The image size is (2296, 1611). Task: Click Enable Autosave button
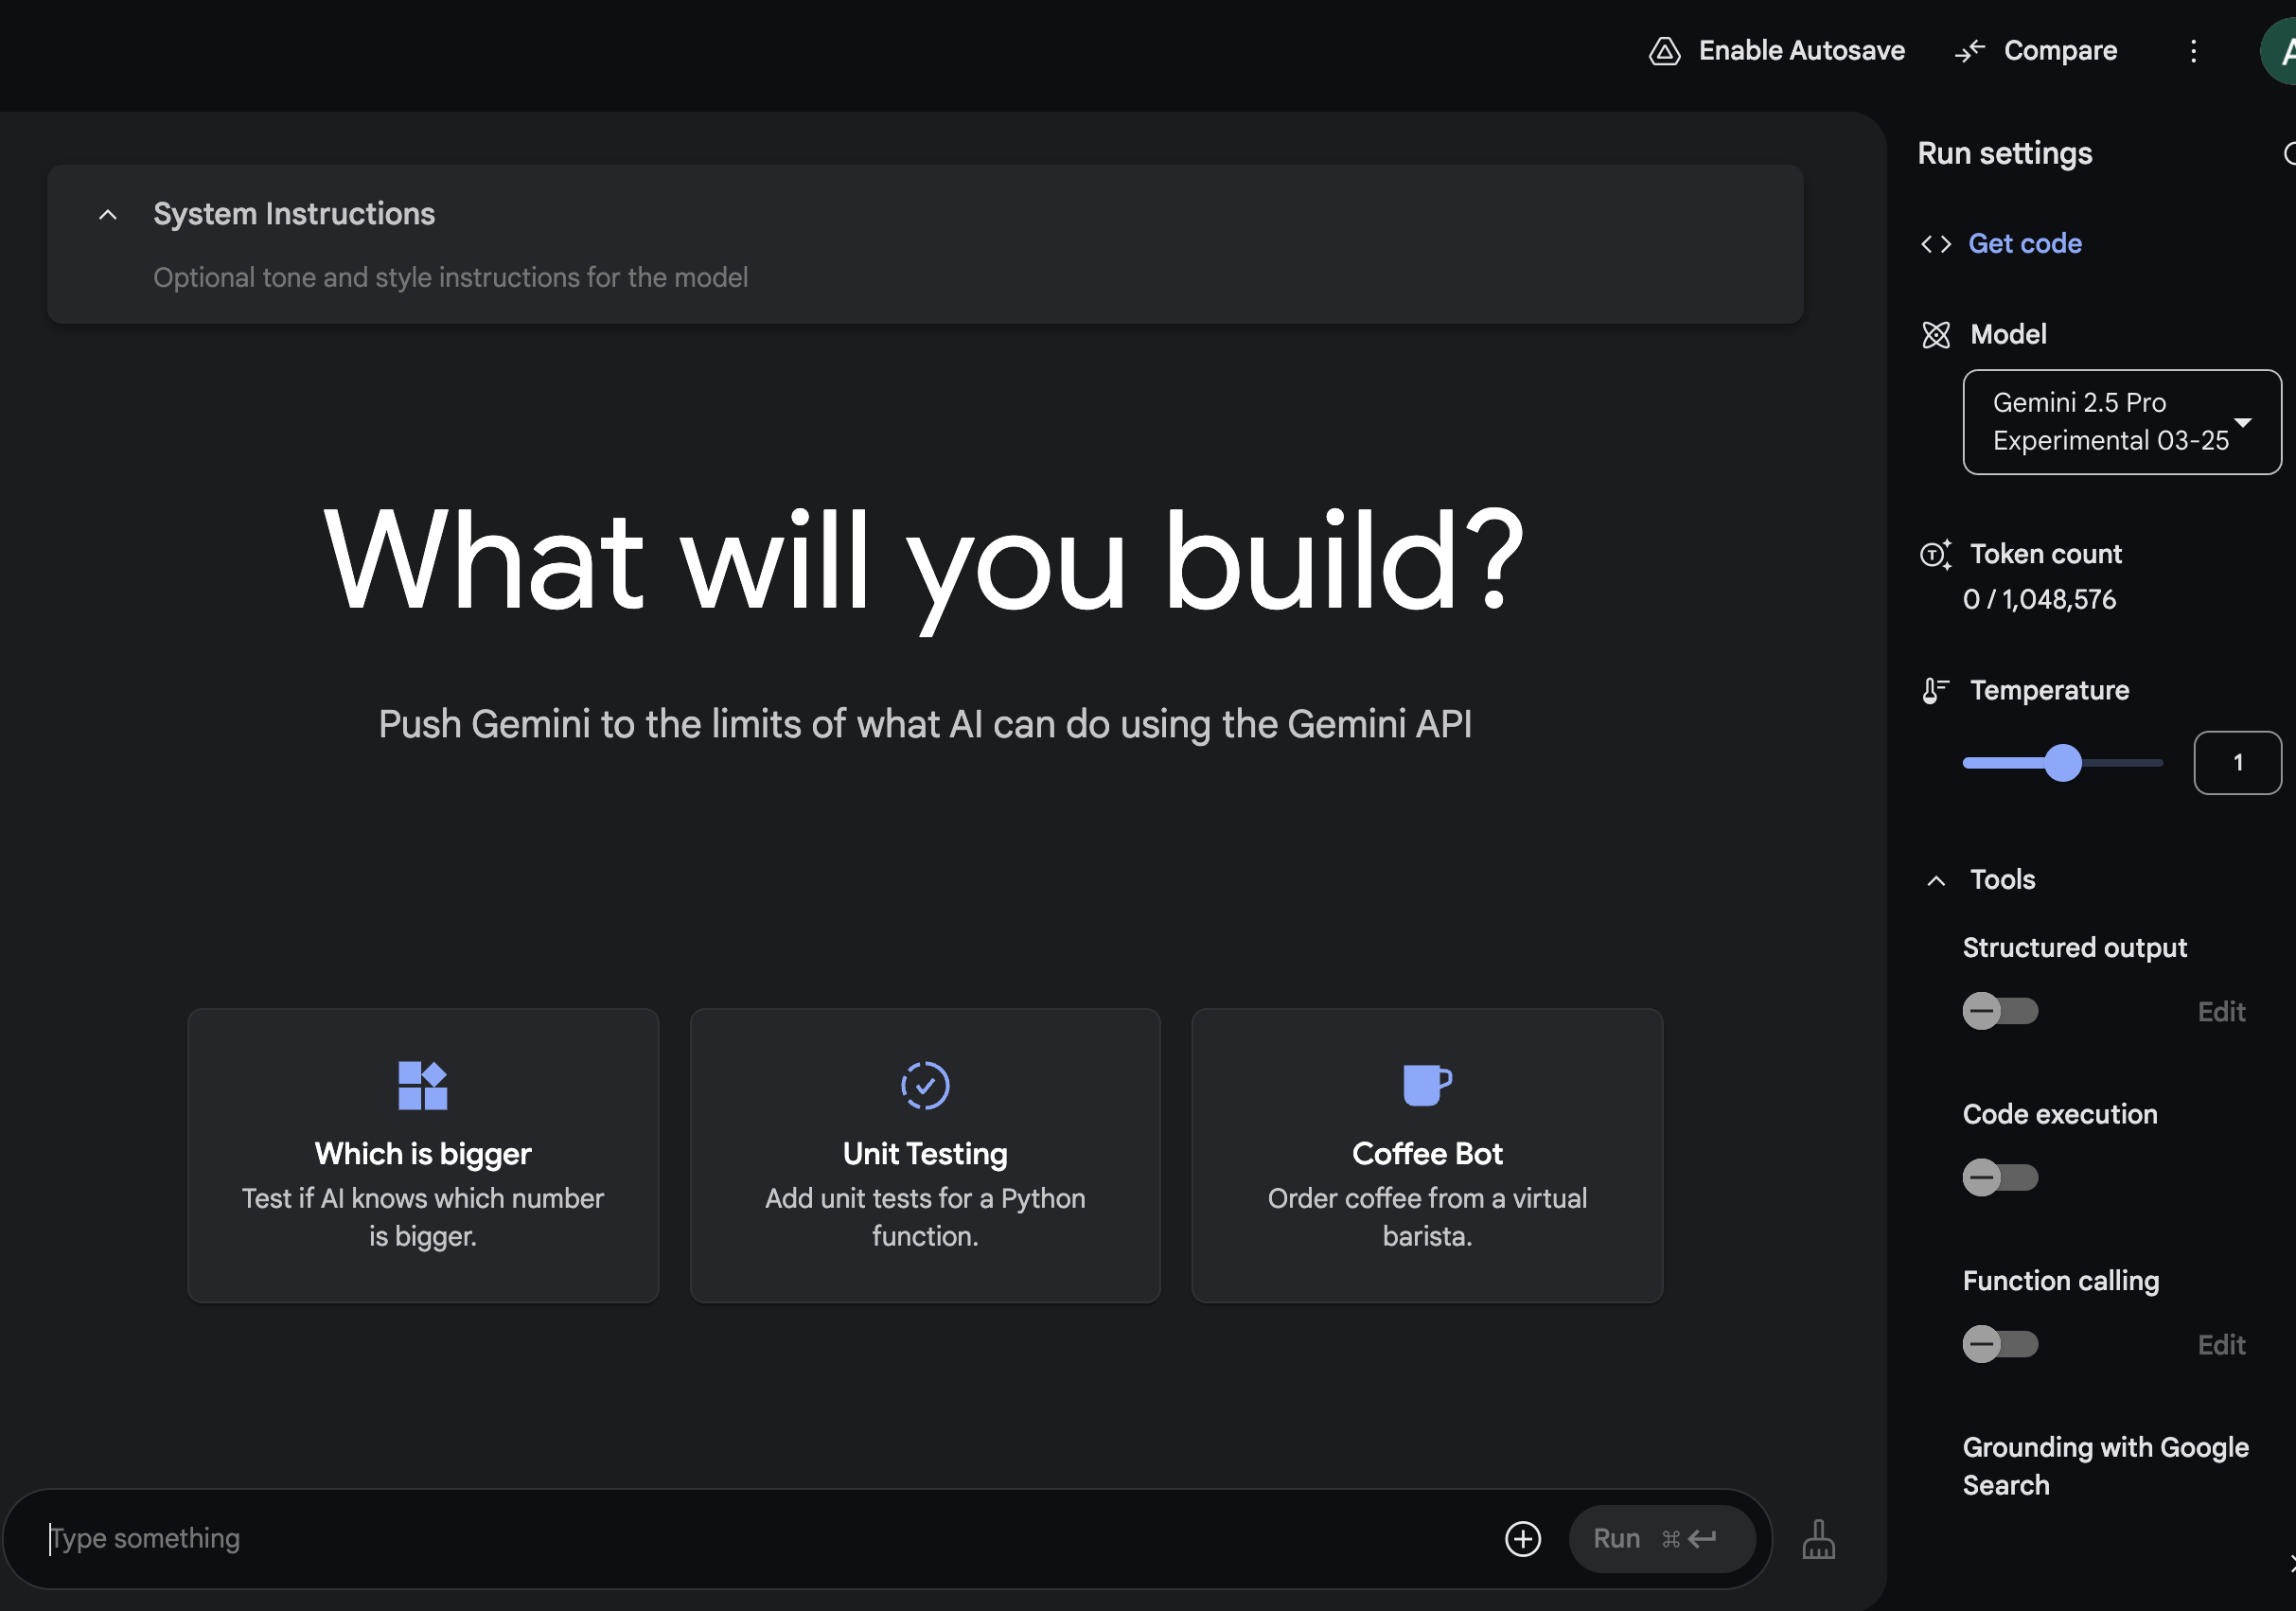pos(1777,51)
